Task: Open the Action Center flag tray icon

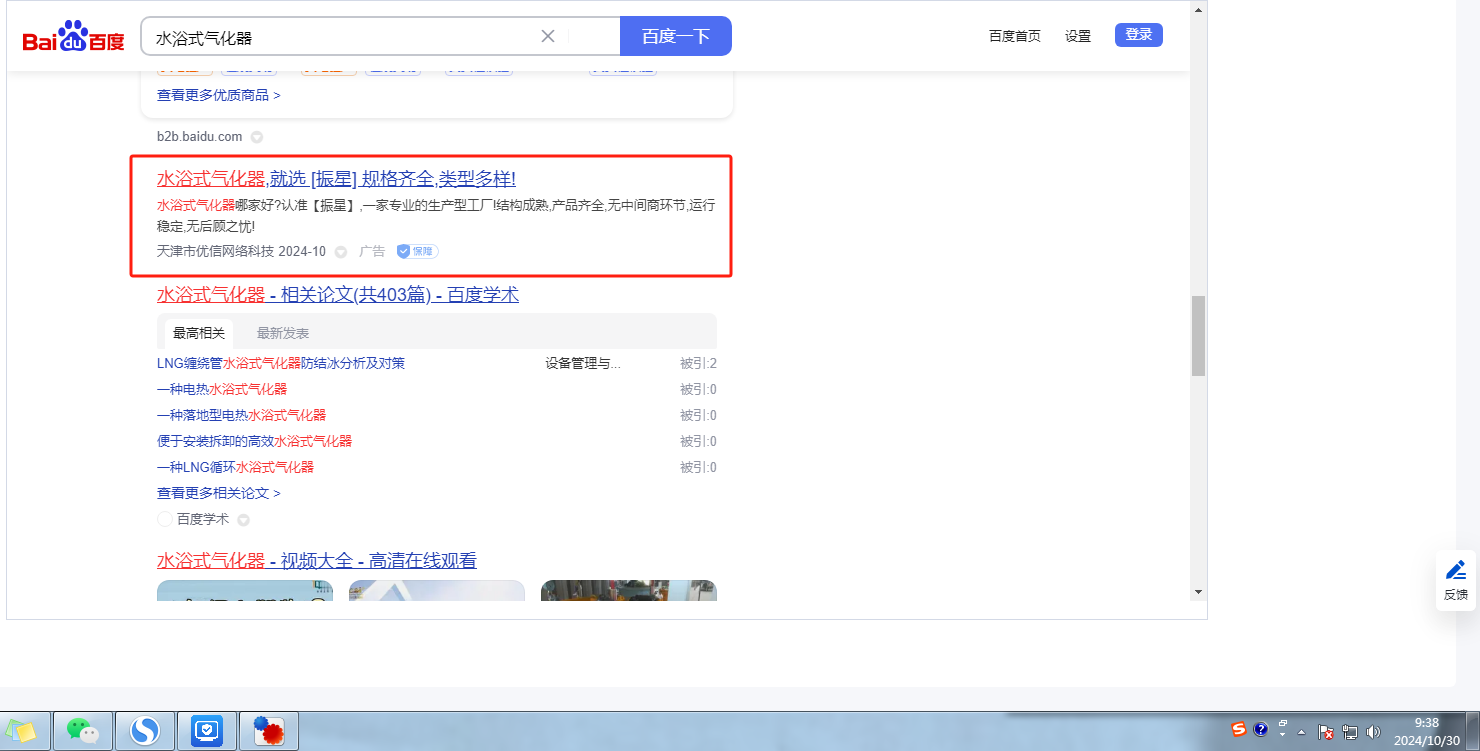Action: click(x=1326, y=732)
